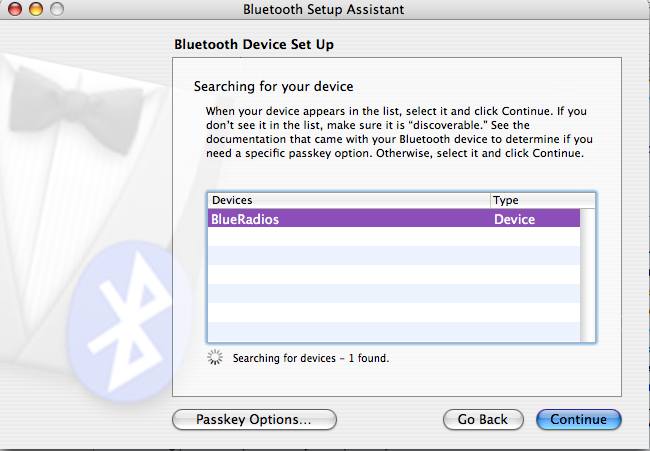Image resolution: width=650 pixels, height=451 pixels.
Task: Sort by the Devices column header
Action: click(x=349, y=200)
